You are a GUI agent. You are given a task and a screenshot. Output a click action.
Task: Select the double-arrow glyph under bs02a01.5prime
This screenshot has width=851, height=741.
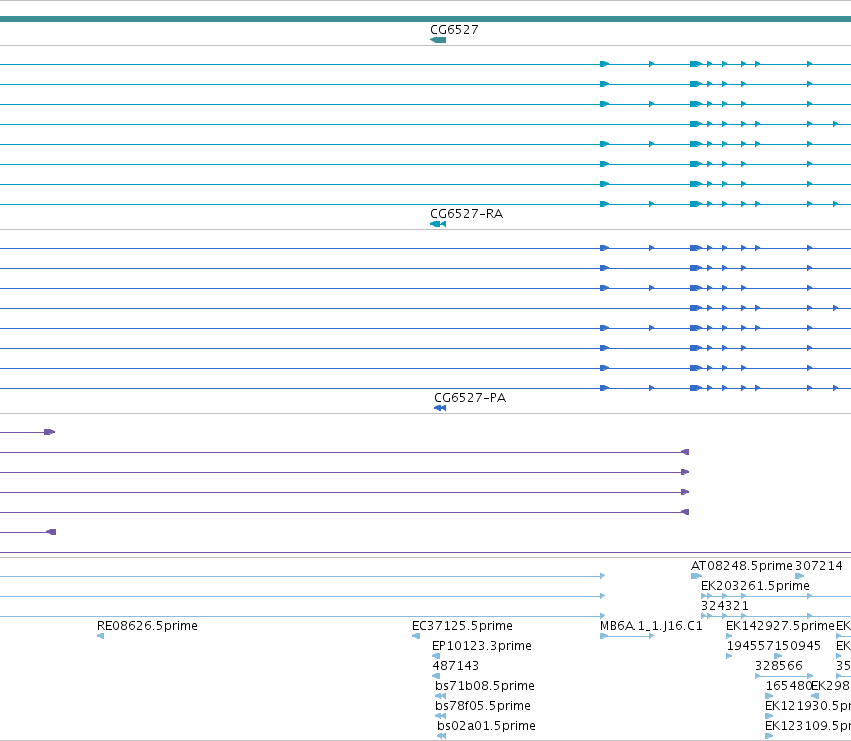(441, 737)
